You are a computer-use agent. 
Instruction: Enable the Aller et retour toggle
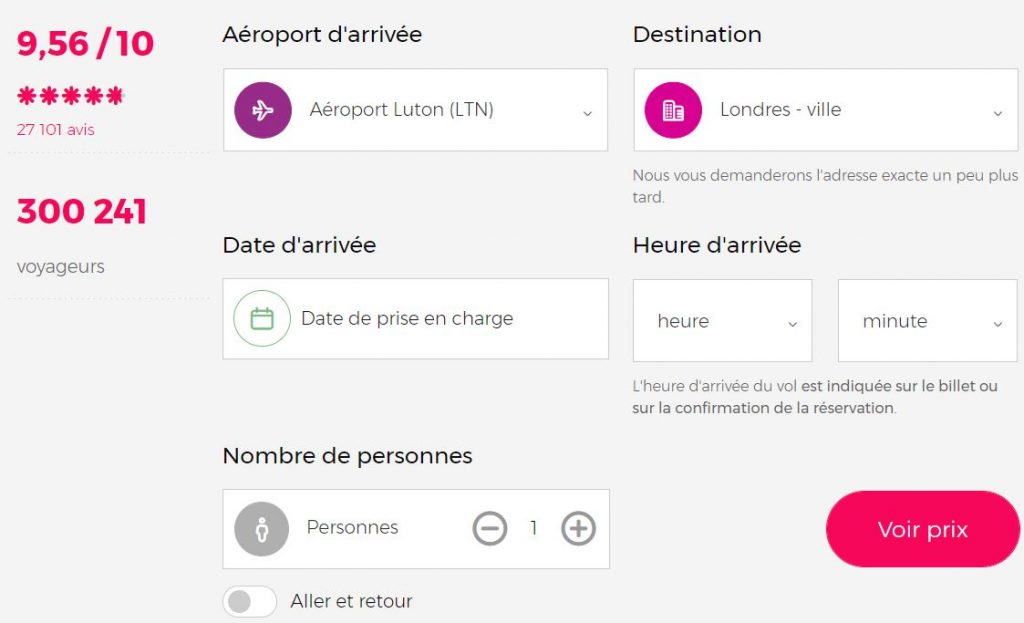pyautogui.click(x=248, y=601)
